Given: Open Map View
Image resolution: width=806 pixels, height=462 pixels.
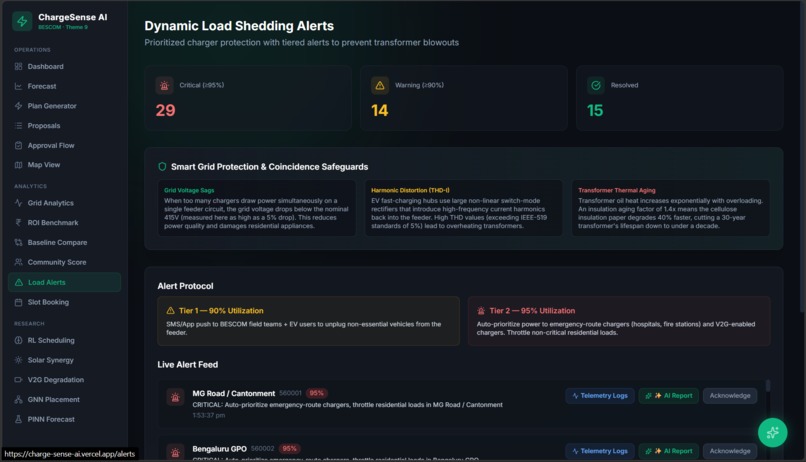Looking at the screenshot, I should coord(64,165).
